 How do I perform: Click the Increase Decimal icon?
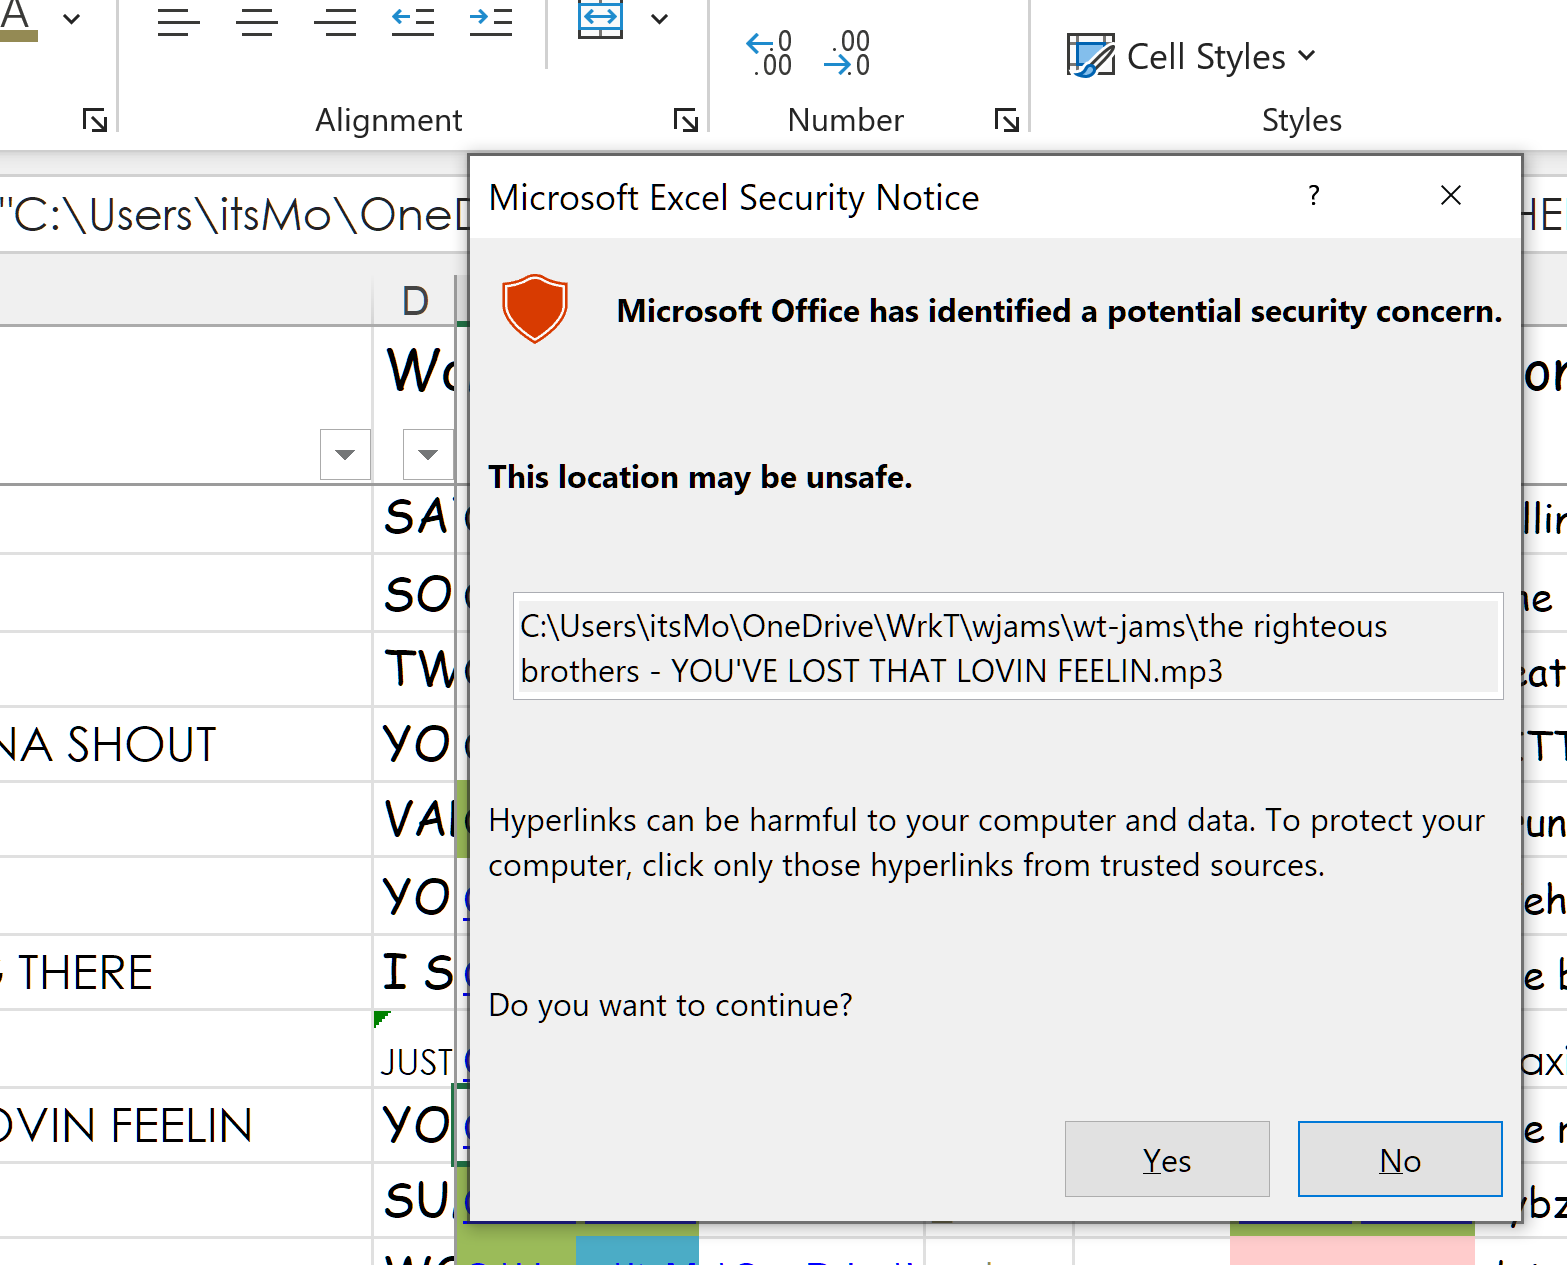768,55
